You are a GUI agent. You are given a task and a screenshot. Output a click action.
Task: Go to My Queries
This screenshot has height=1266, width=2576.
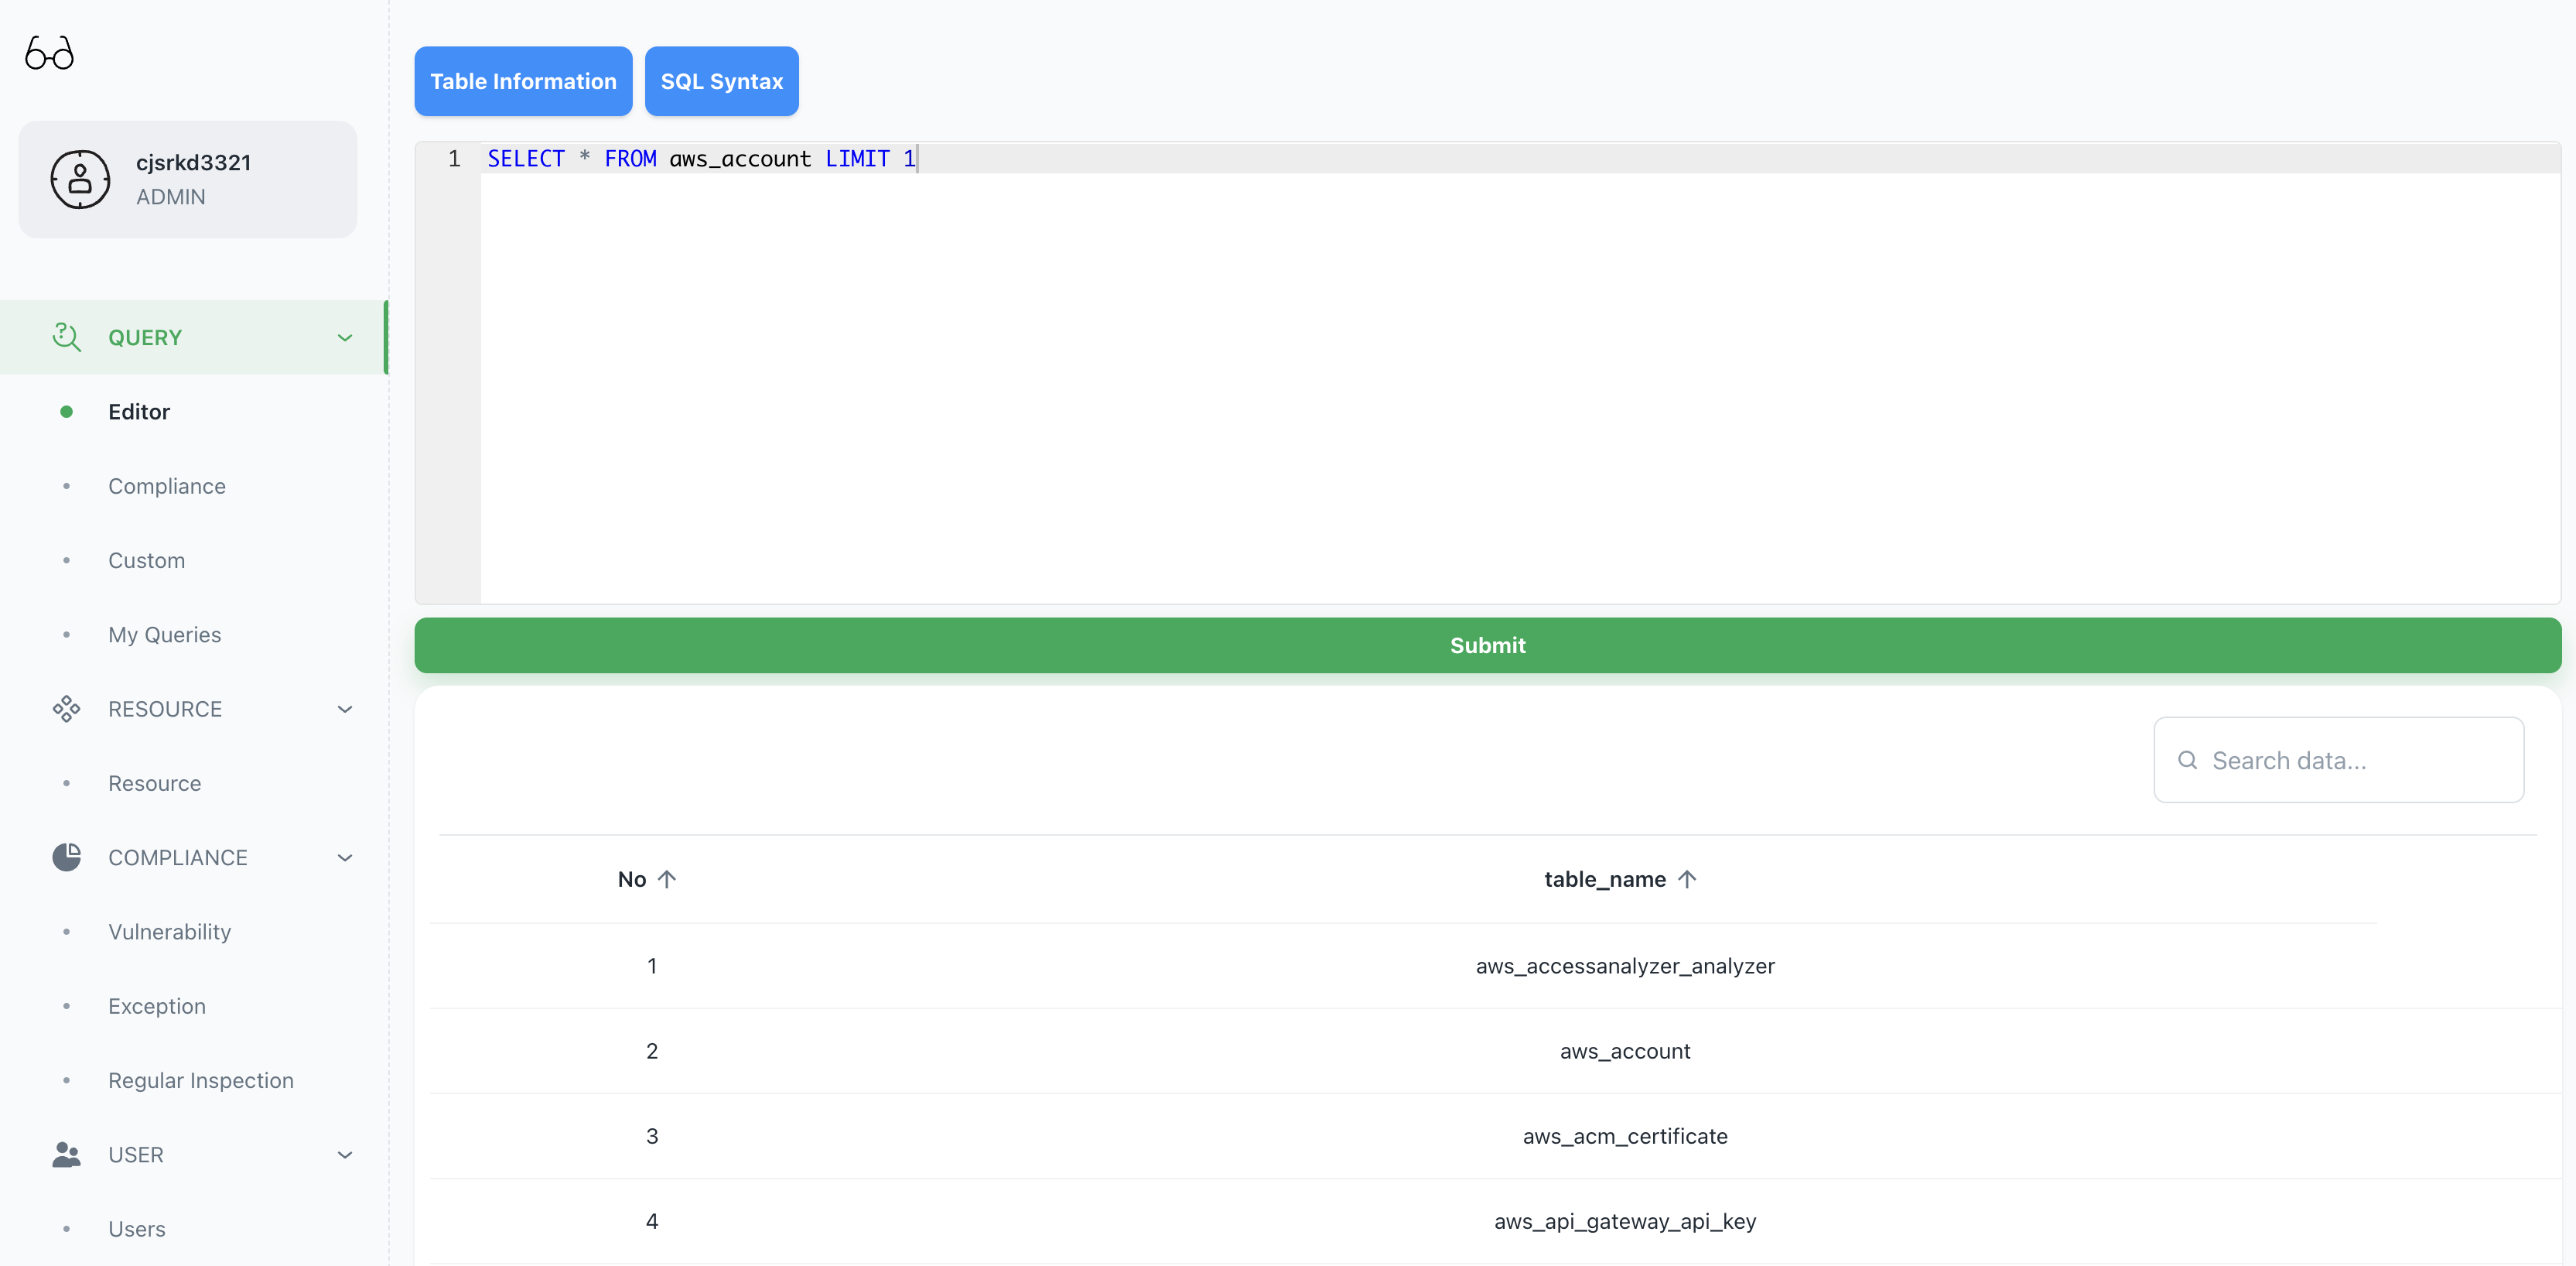tap(165, 634)
